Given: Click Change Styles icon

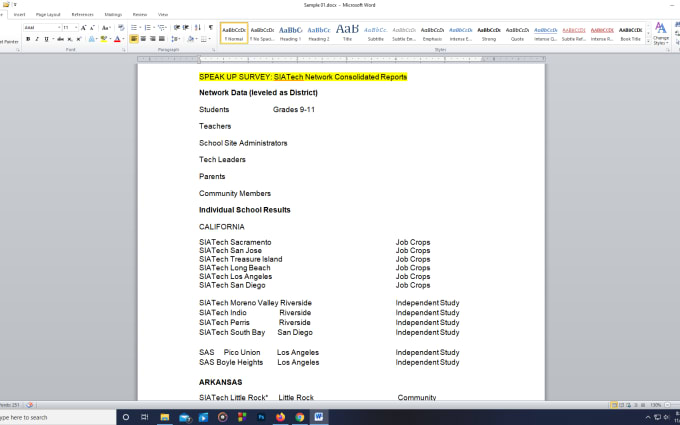Looking at the screenshot, I should click(660, 33).
